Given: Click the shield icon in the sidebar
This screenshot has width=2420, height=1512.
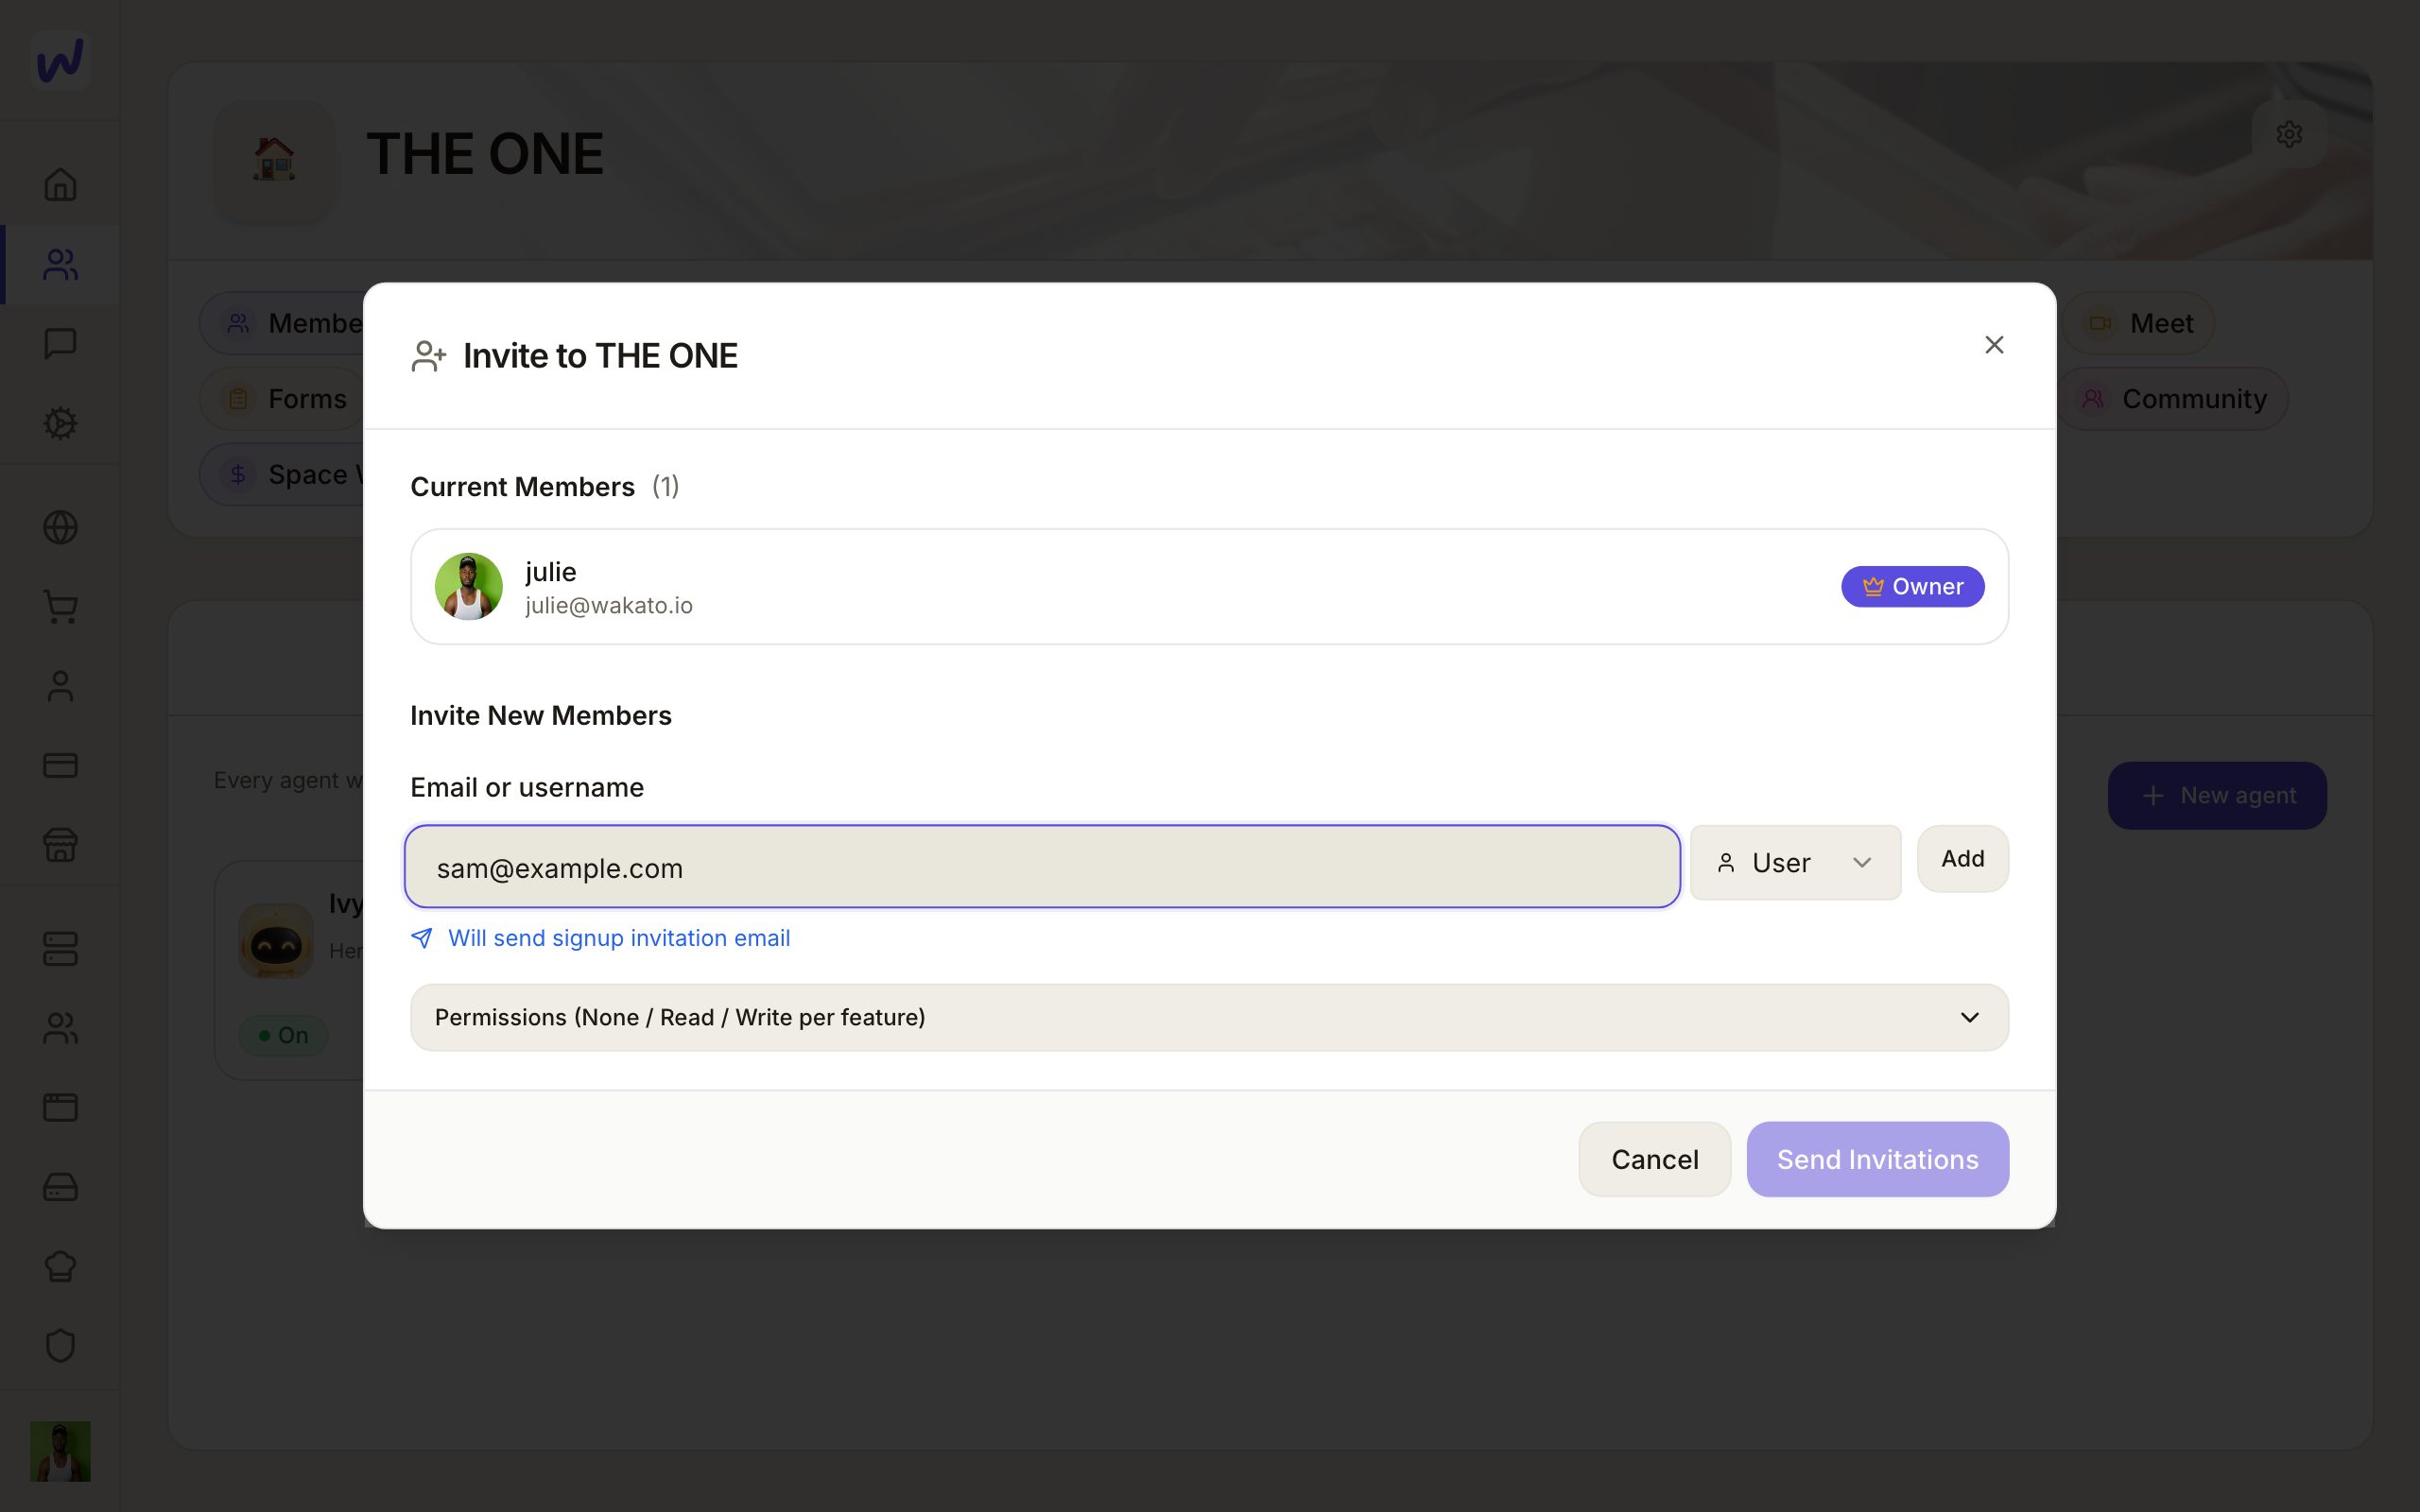Looking at the screenshot, I should pyautogui.click(x=60, y=1345).
